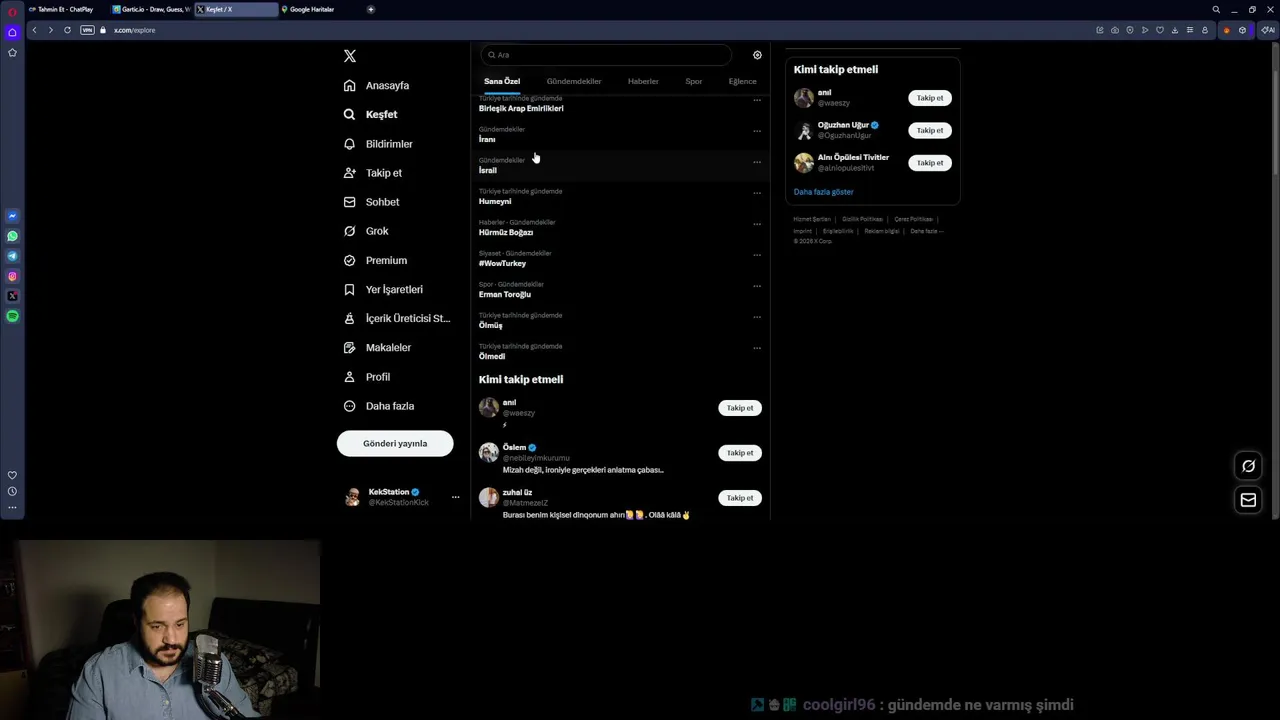Open Messenger in Opera sidebar
The width and height of the screenshot is (1280, 720).
point(12,216)
